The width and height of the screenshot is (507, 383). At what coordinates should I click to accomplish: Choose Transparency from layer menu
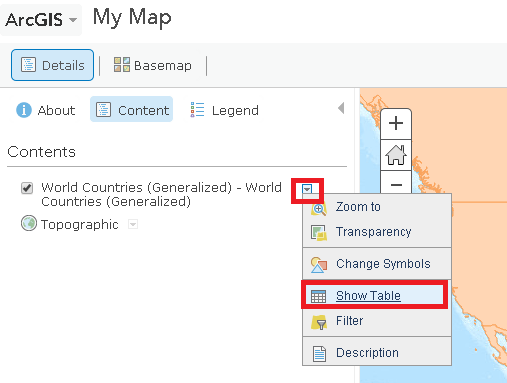(x=377, y=232)
